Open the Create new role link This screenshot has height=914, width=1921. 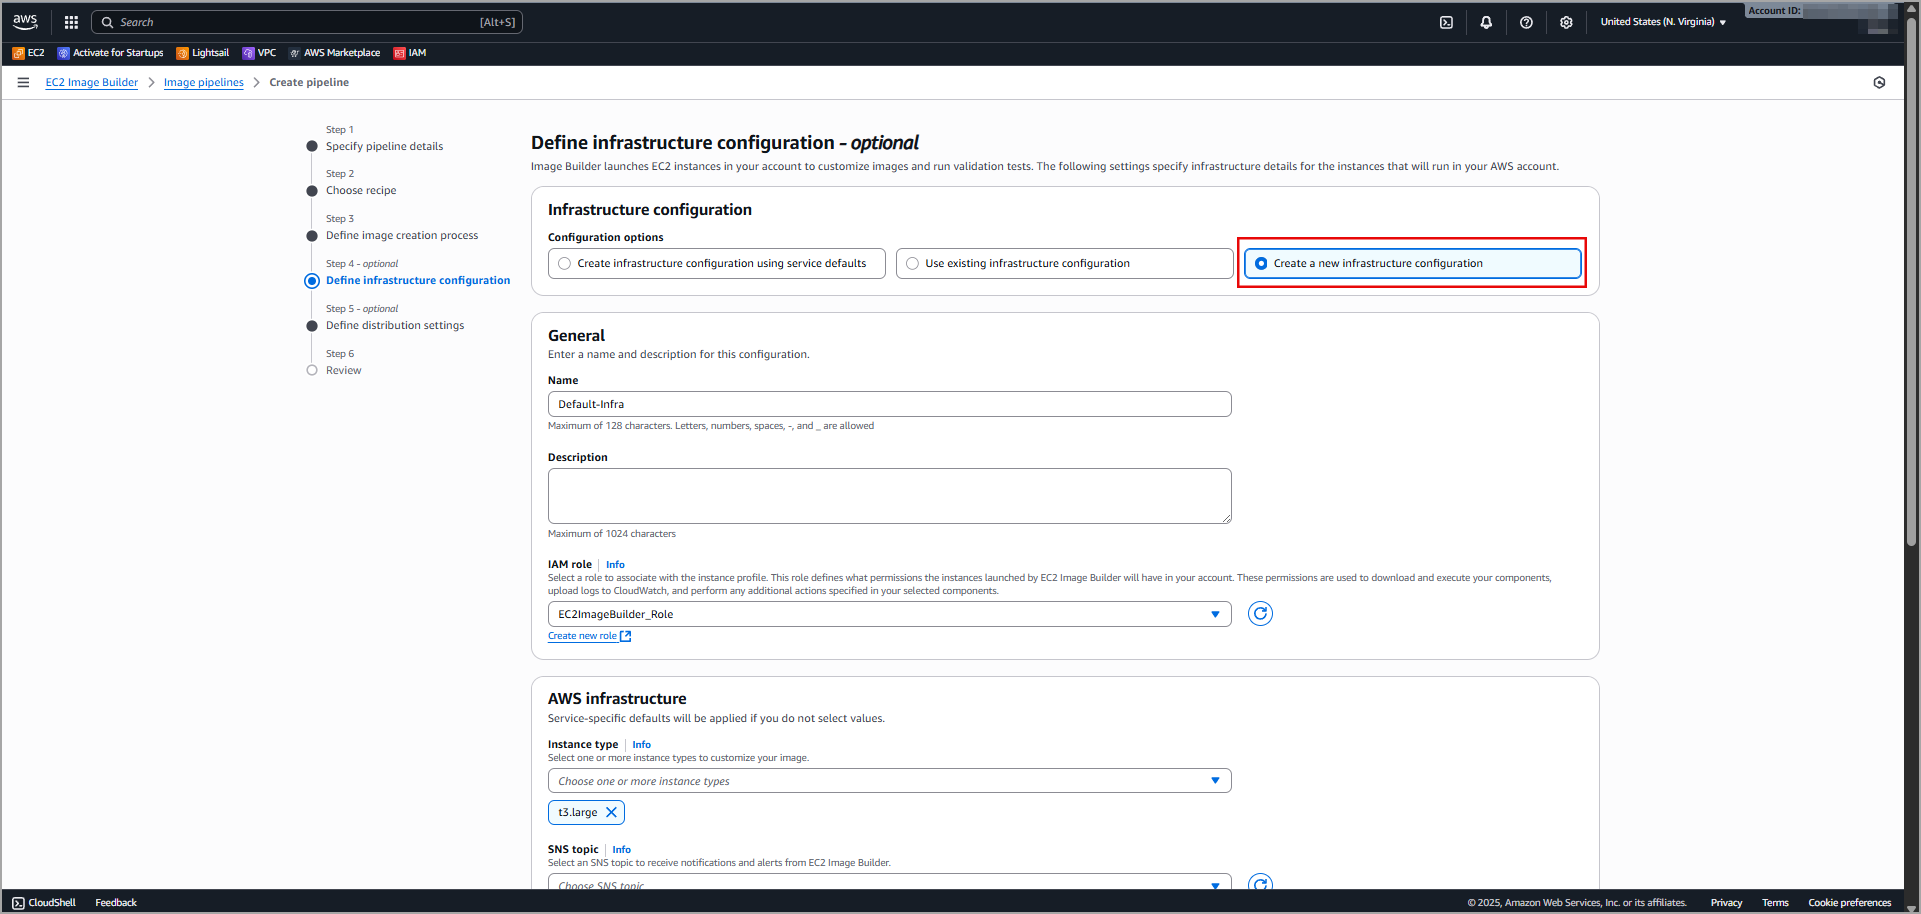[589, 636]
